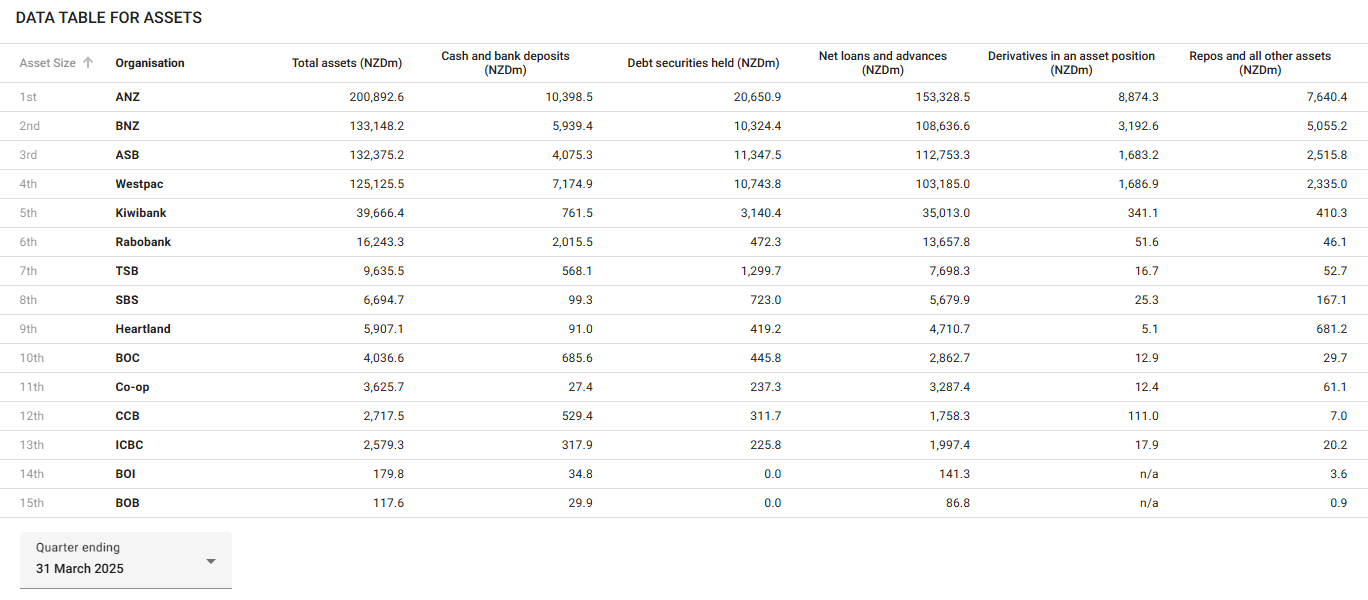1368x600 pixels.
Task: Sort by Net loans and advances header
Action: [x=883, y=63]
